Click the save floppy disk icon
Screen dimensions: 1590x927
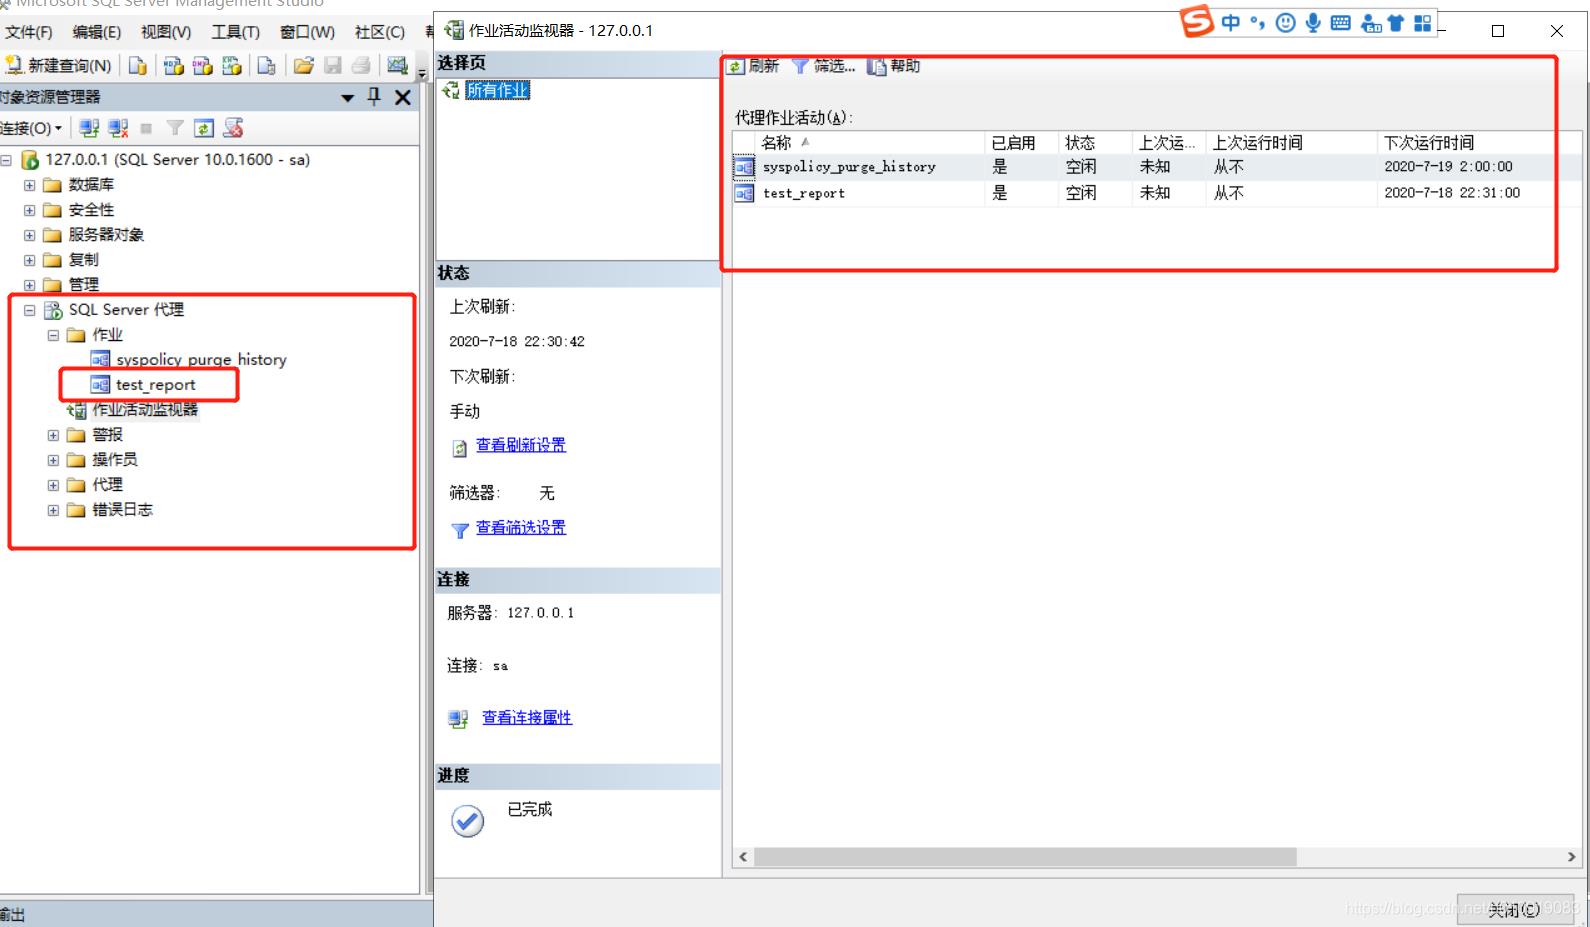pyautogui.click(x=333, y=65)
